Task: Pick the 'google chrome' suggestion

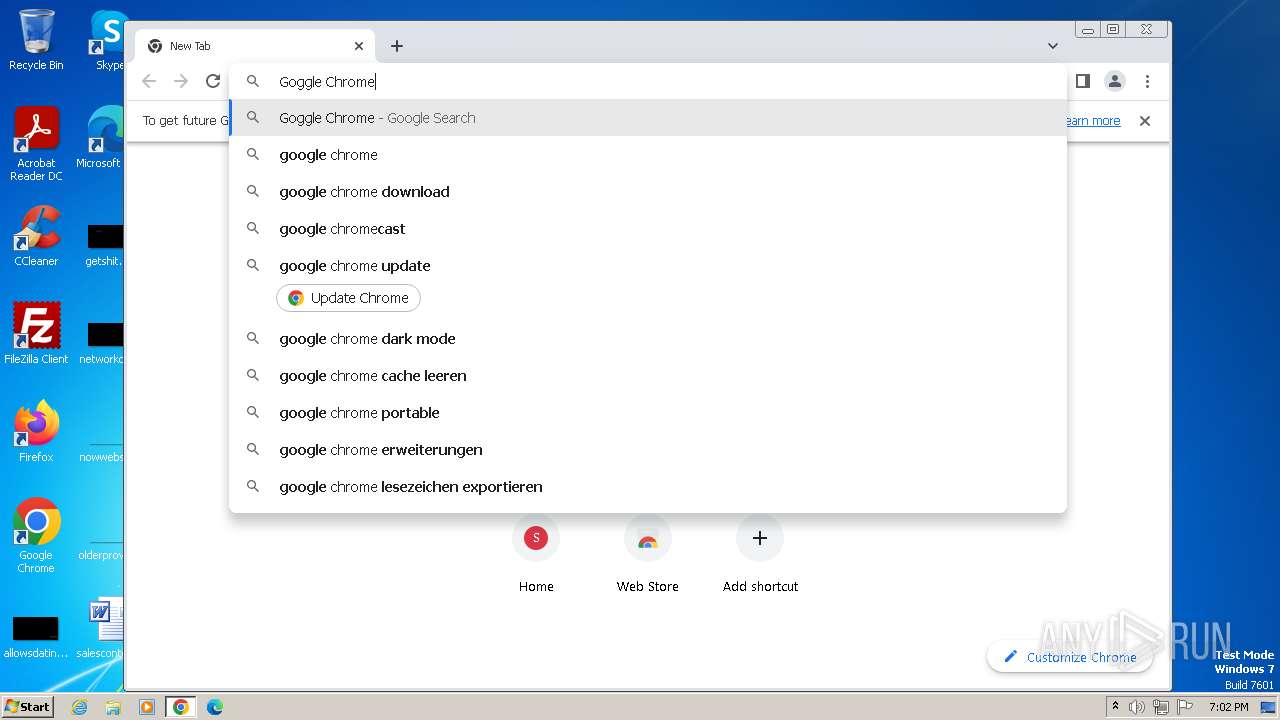Action: pyautogui.click(x=648, y=155)
